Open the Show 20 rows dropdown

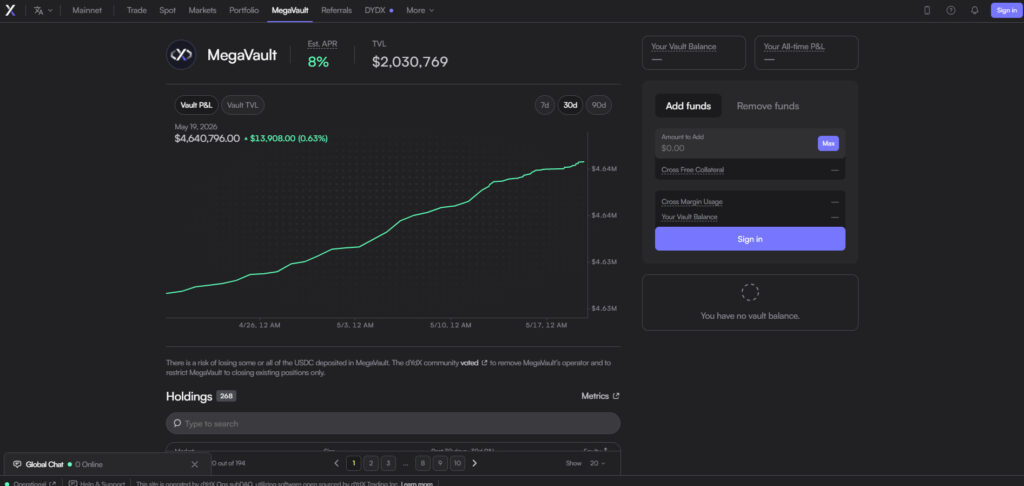(x=597, y=463)
